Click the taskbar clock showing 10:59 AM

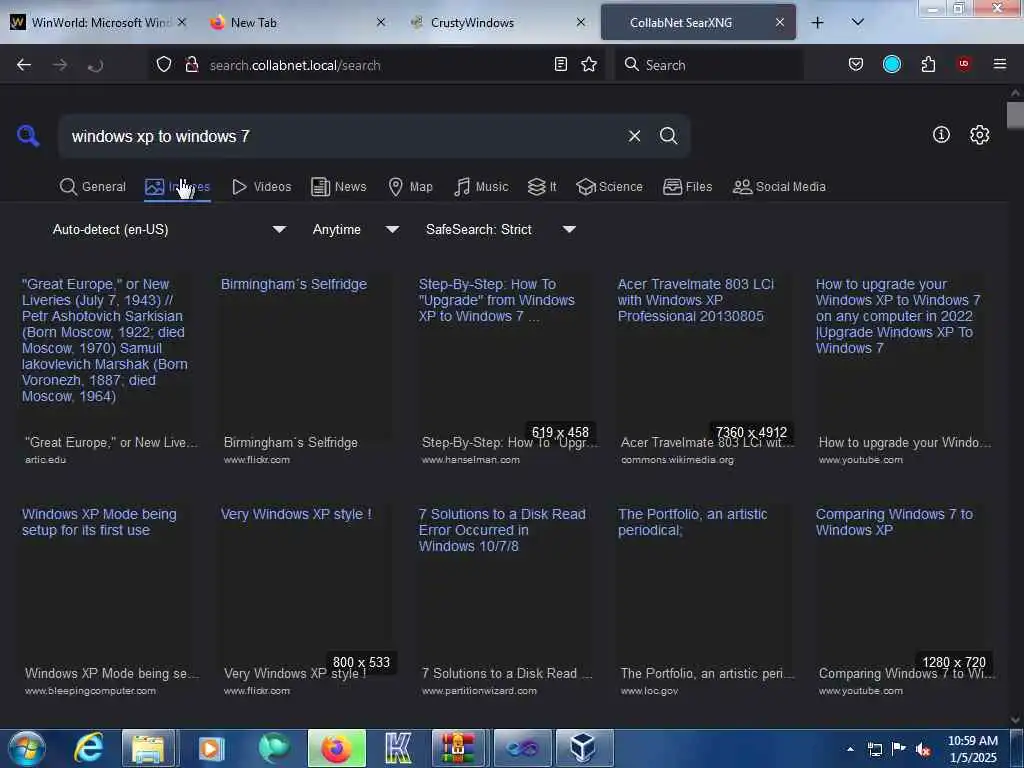(x=972, y=748)
